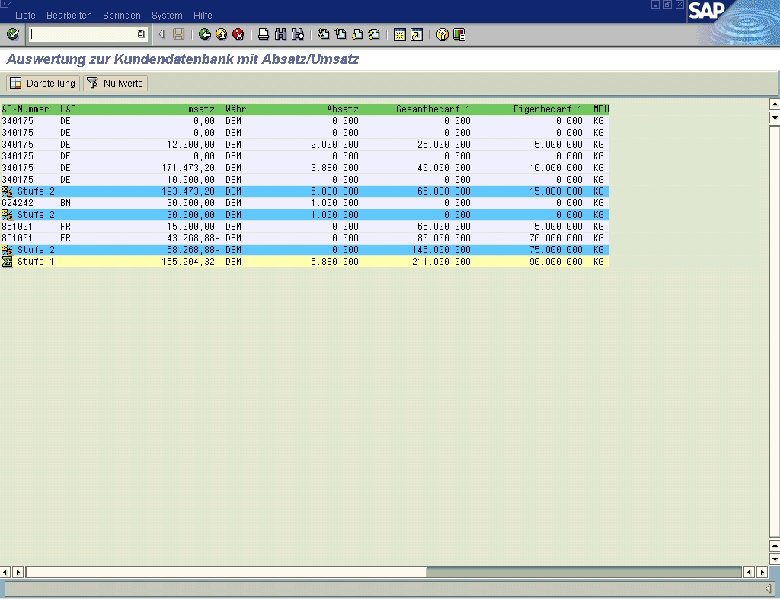This screenshot has height=600, width=780.
Task: Click the Print icon in the toolbar
Action: [x=264, y=34]
